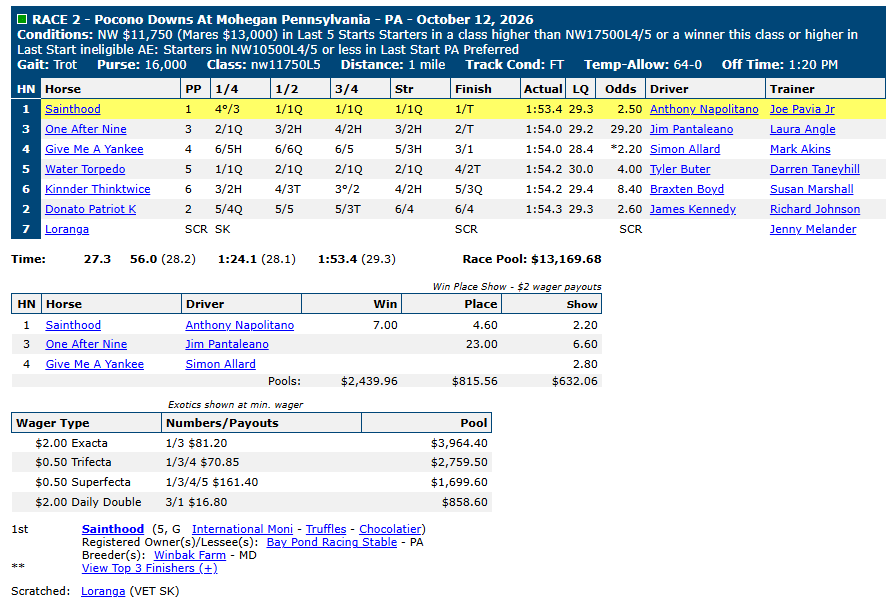
Task: Select the Win pool $2,439.96 value
Action: 369,381
